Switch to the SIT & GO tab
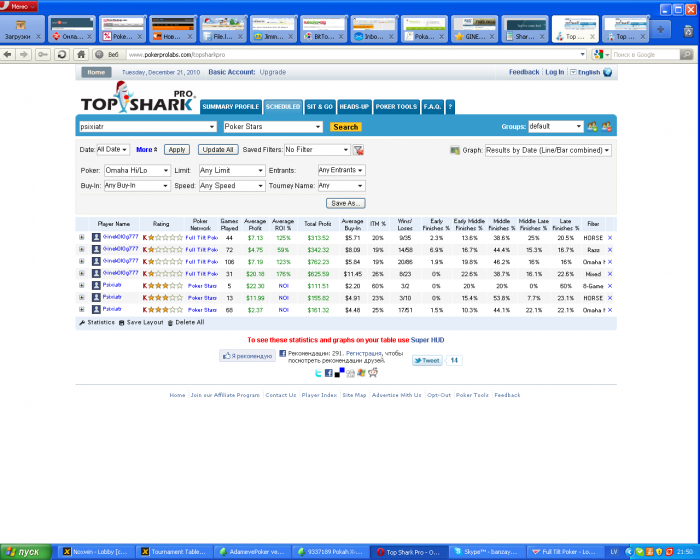 (x=320, y=107)
